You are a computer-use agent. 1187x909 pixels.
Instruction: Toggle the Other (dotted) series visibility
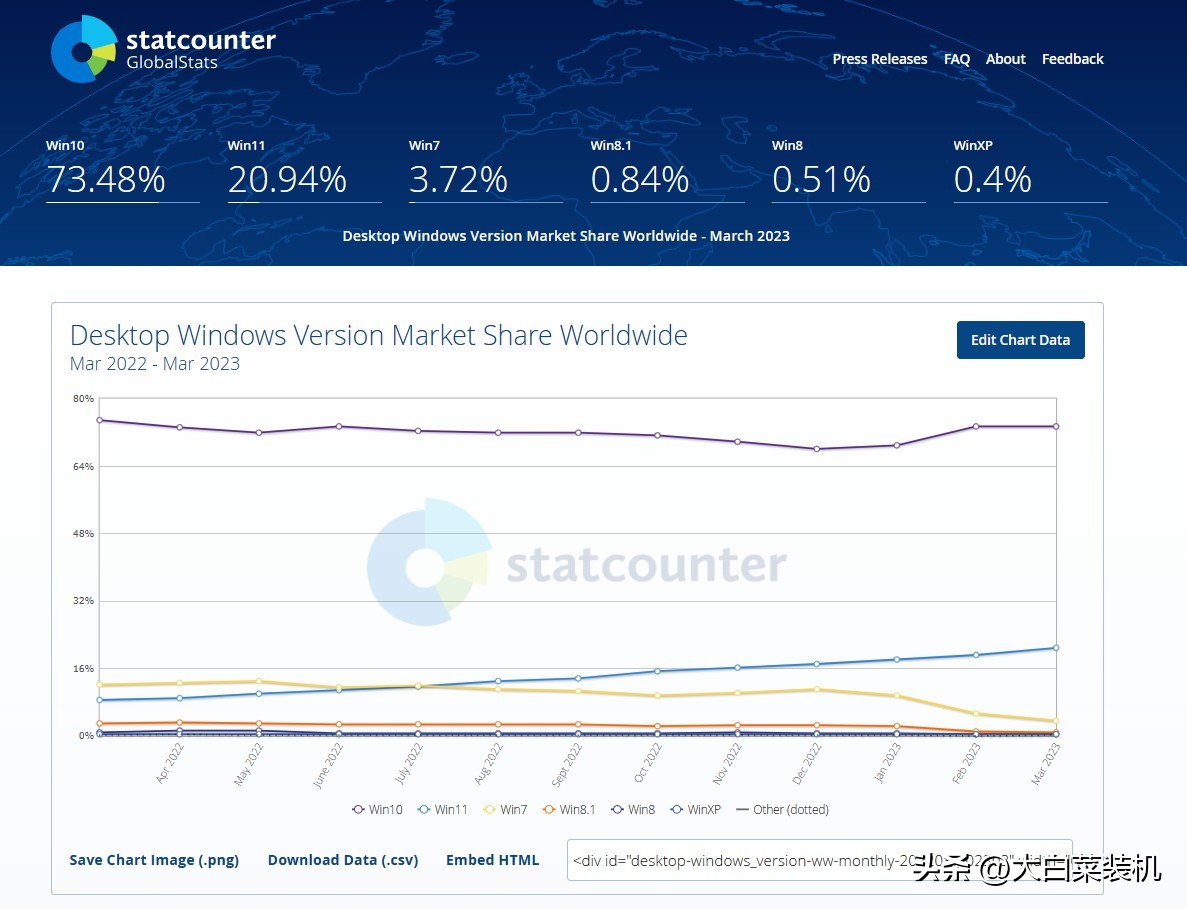[782, 809]
